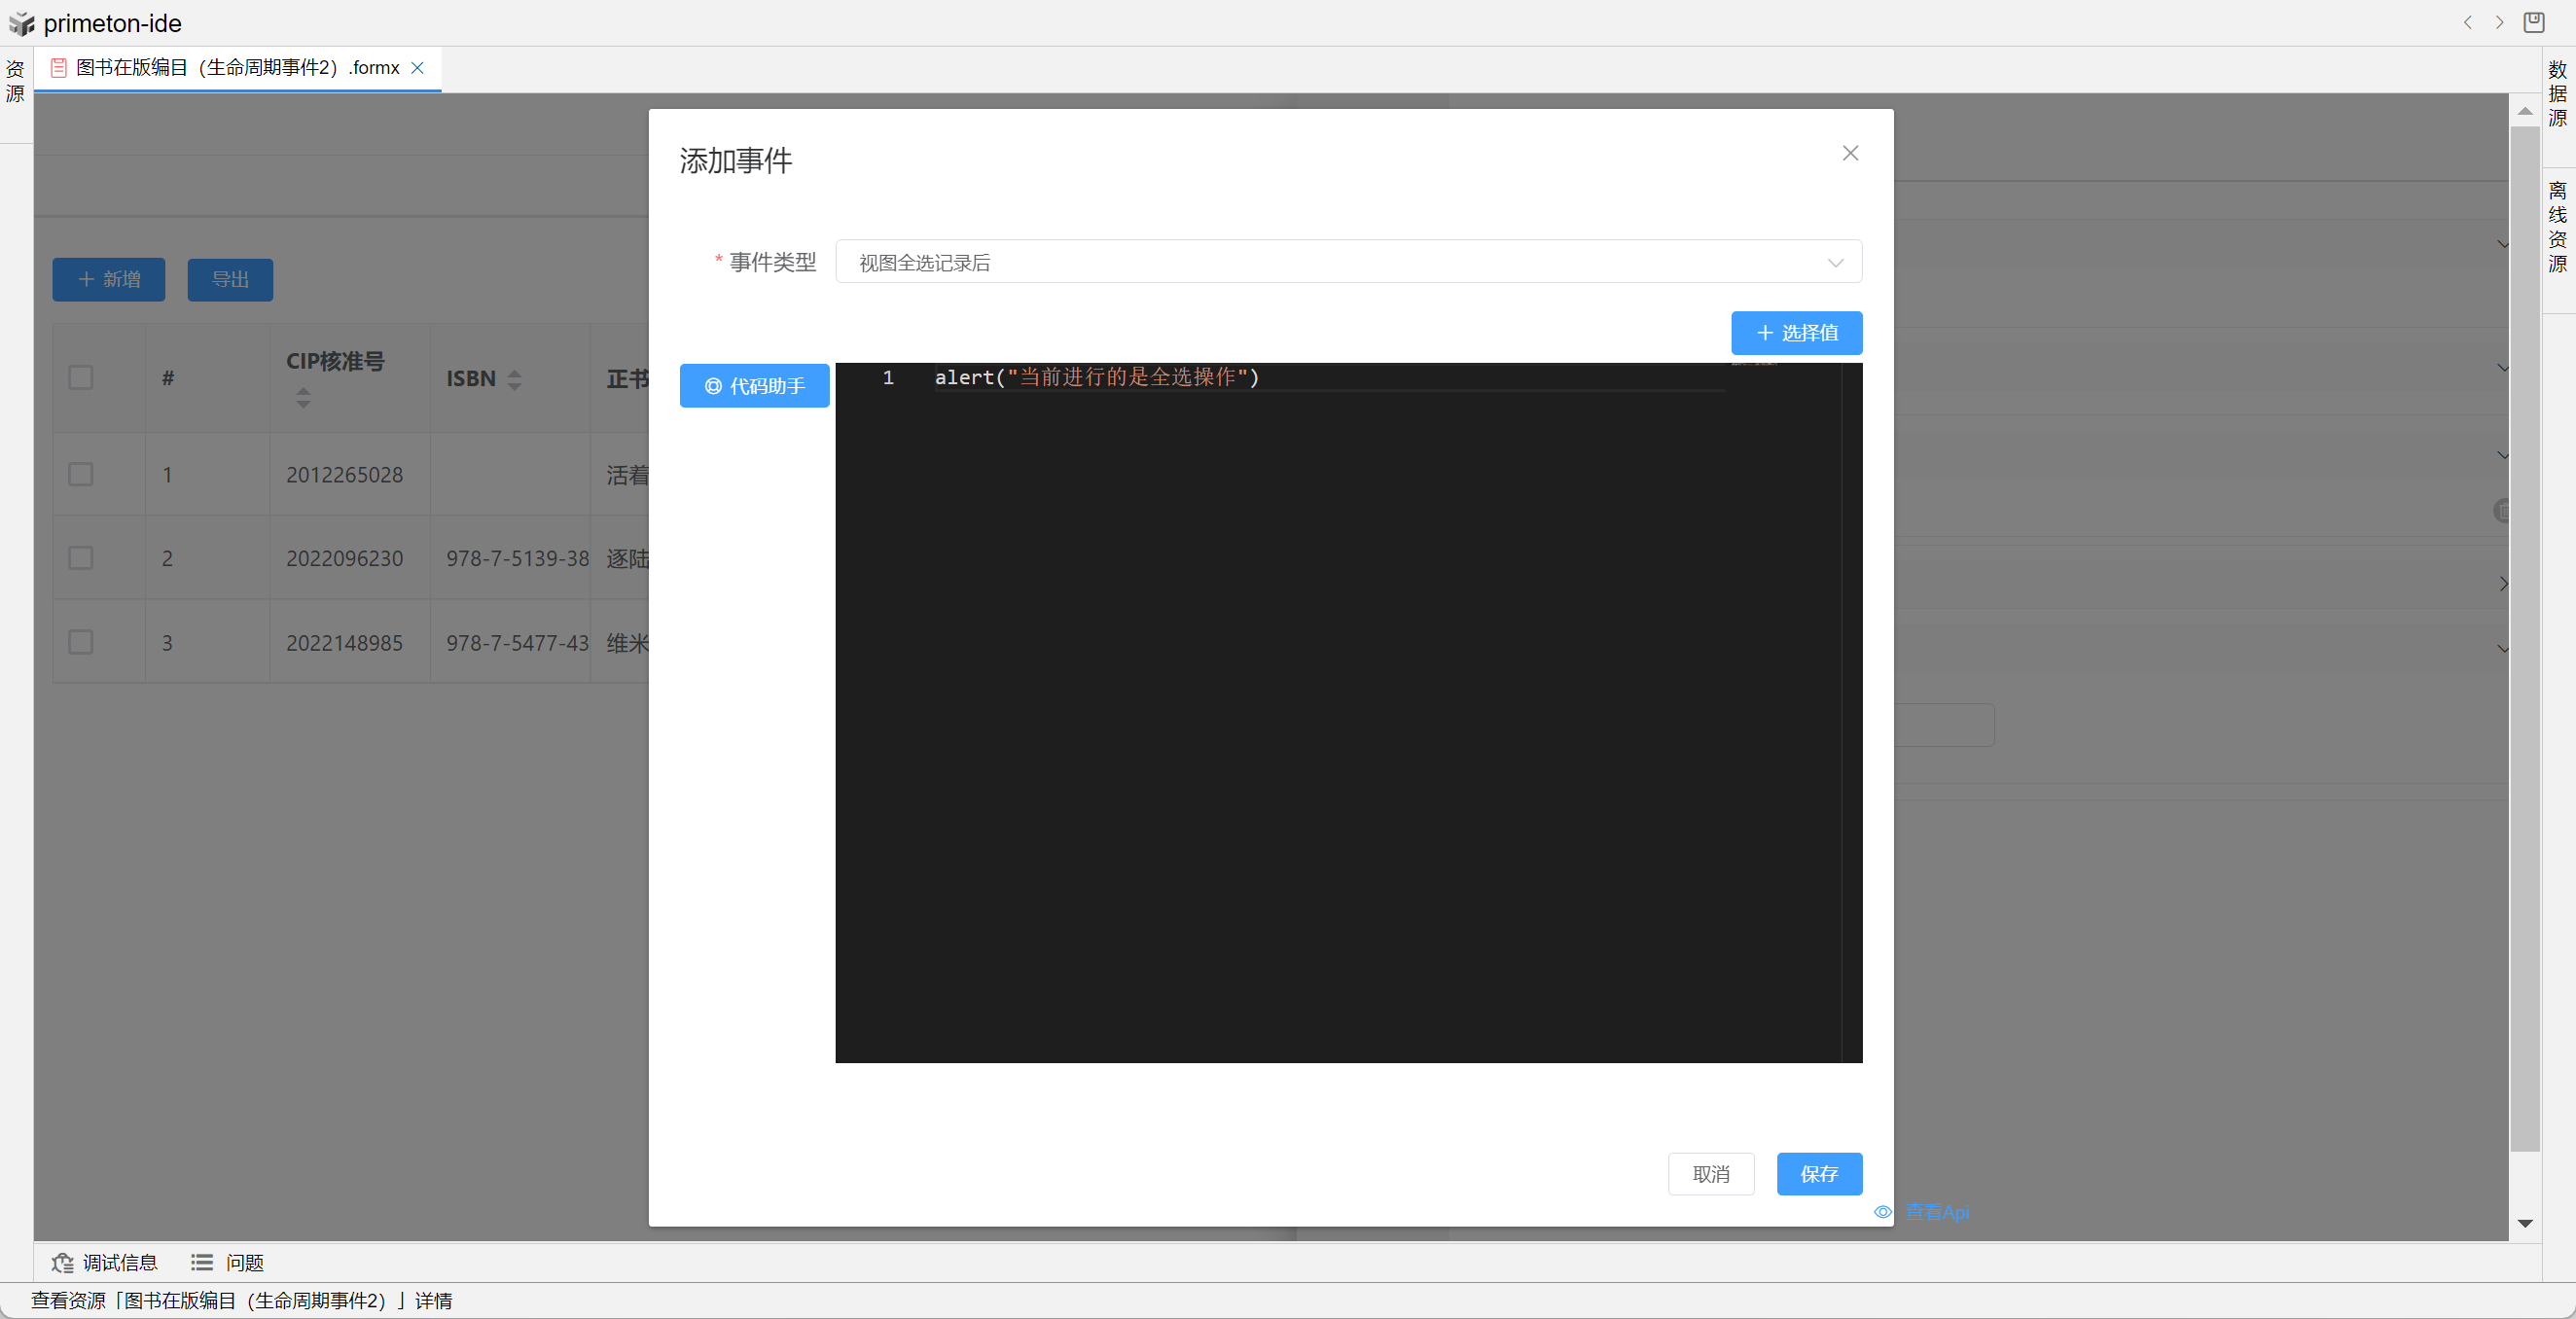Click the 保存 button
This screenshot has width=2576, height=1319.
tap(1818, 1173)
